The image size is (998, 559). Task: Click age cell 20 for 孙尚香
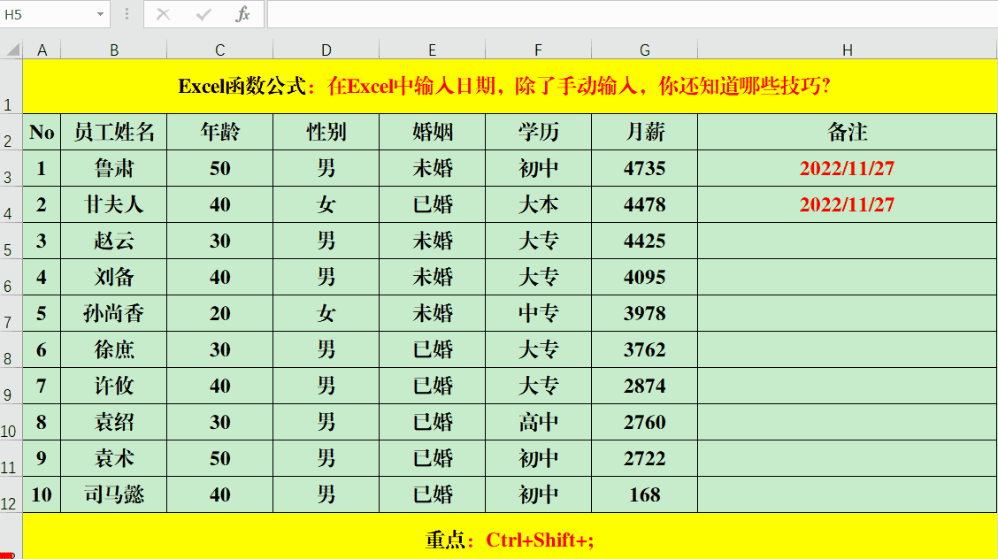pos(220,314)
